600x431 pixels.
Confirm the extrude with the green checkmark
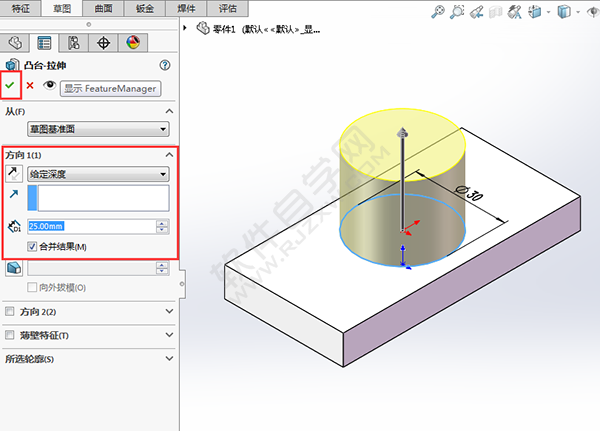pyautogui.click(x=10, y=85)
